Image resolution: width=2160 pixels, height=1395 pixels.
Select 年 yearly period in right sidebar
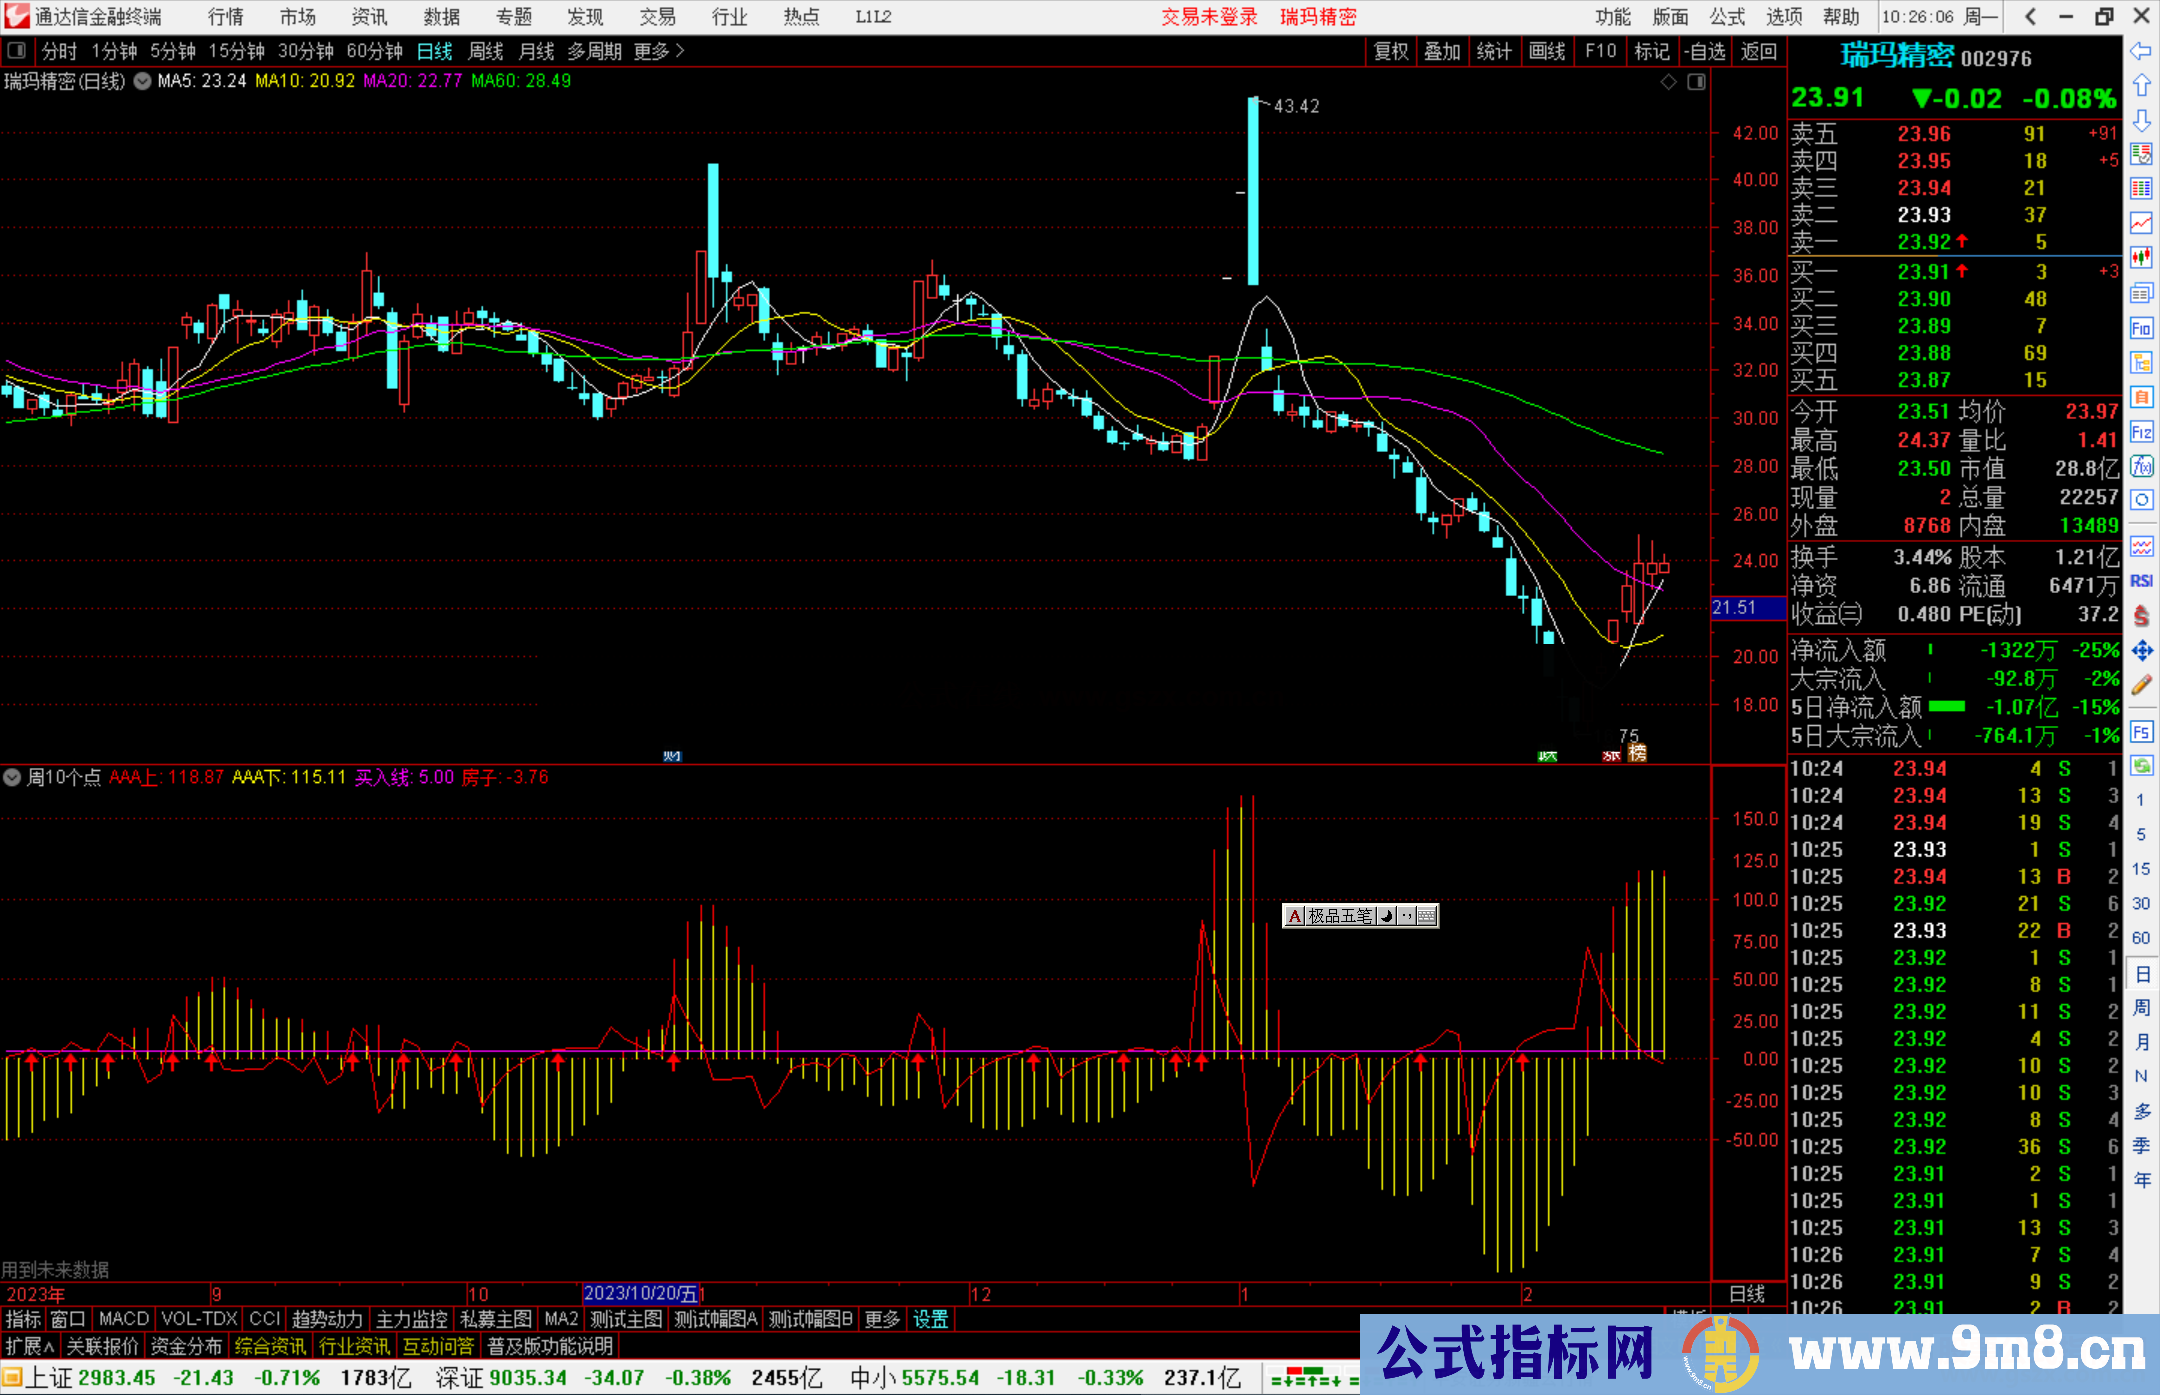coord(2141,1180)
